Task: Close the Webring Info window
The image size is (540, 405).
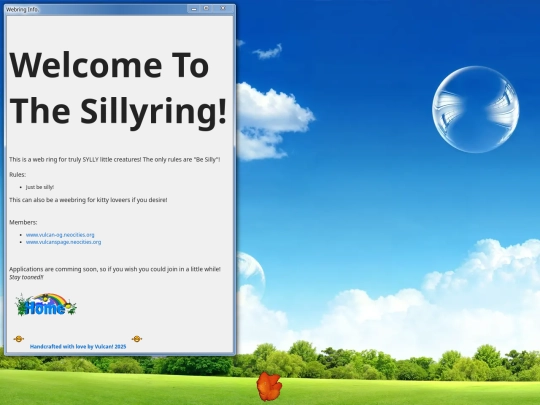Action: pyautogui.click(x=223, y=9)
